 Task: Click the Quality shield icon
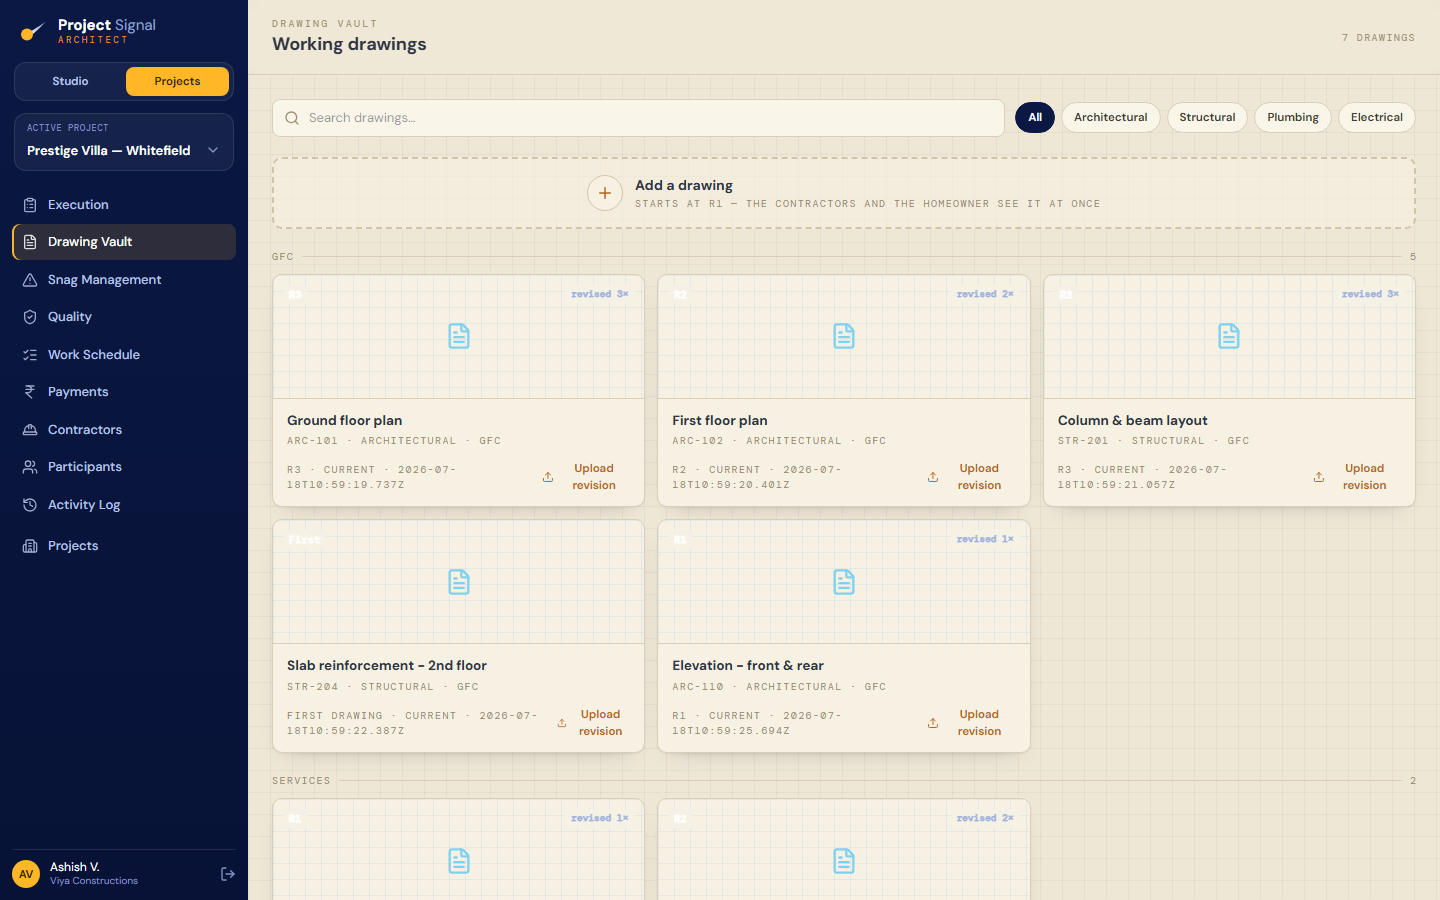[30, 317]
